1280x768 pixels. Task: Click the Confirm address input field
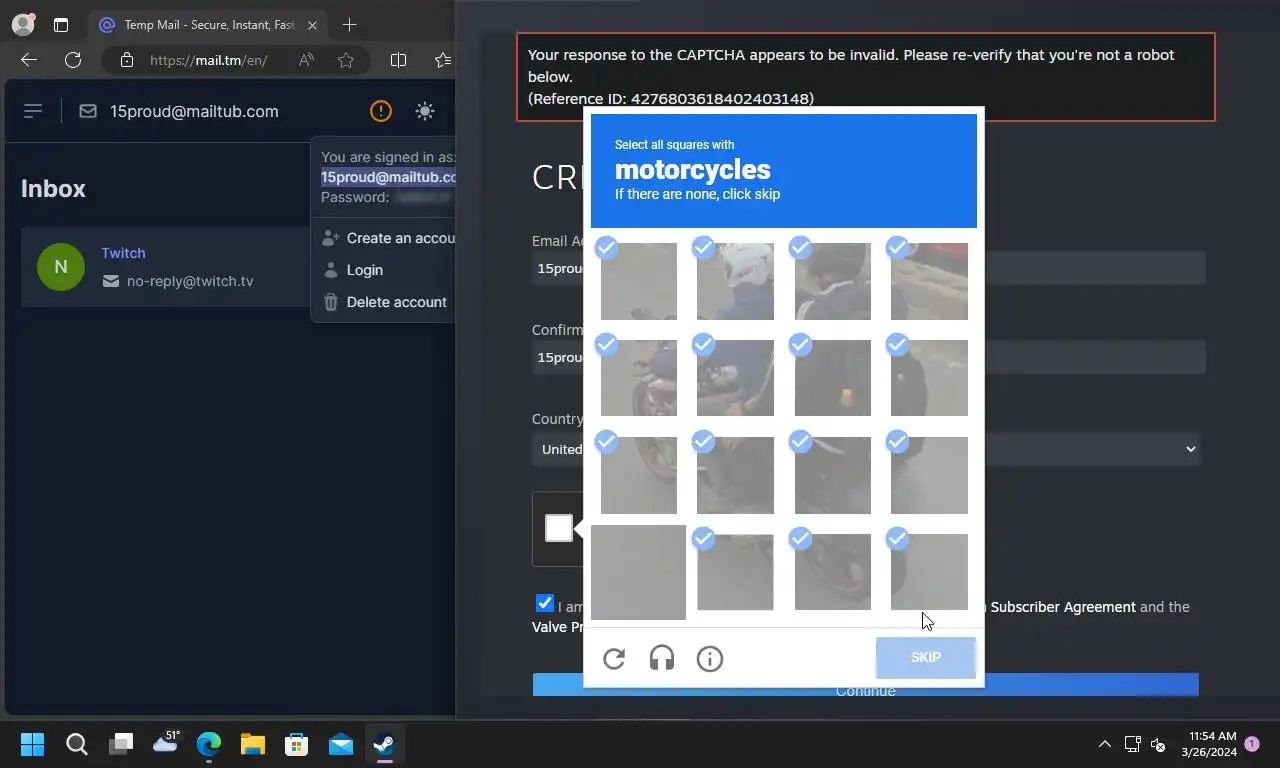[868, 357]
